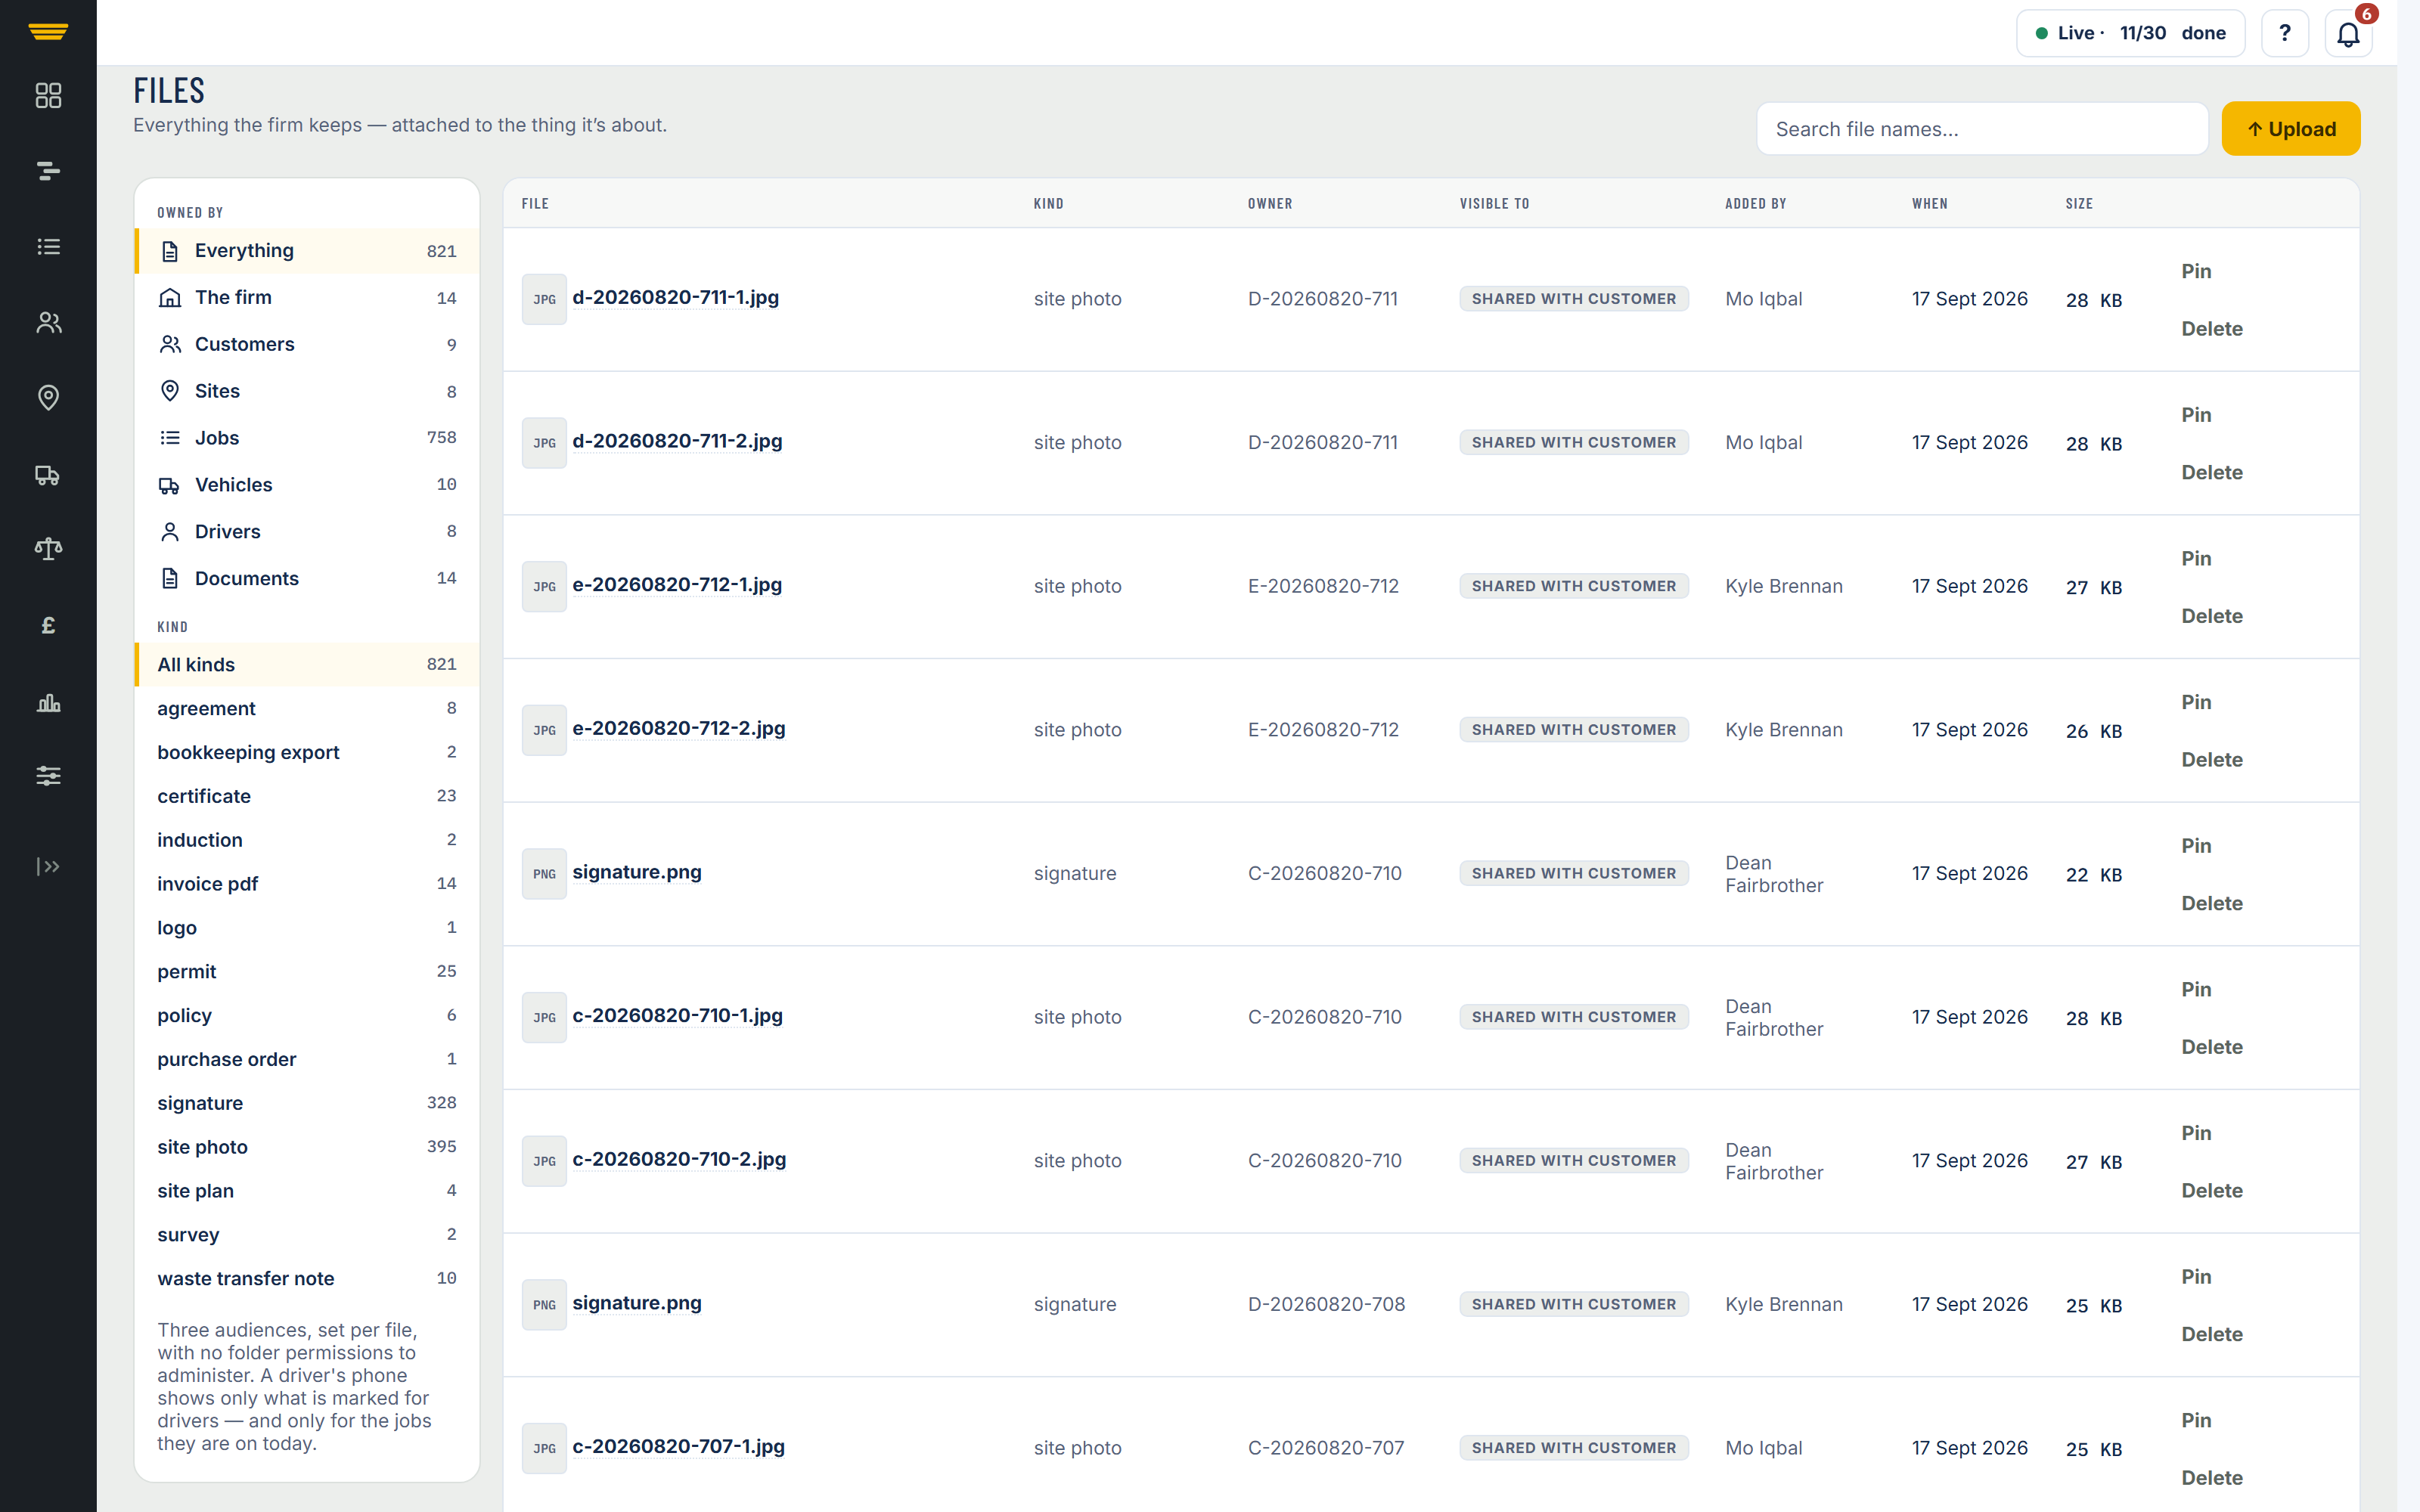This screenshot has height=1512, width=2420.
Task: Open the customers people icon in sidebar
Action: tap(48, 322)
